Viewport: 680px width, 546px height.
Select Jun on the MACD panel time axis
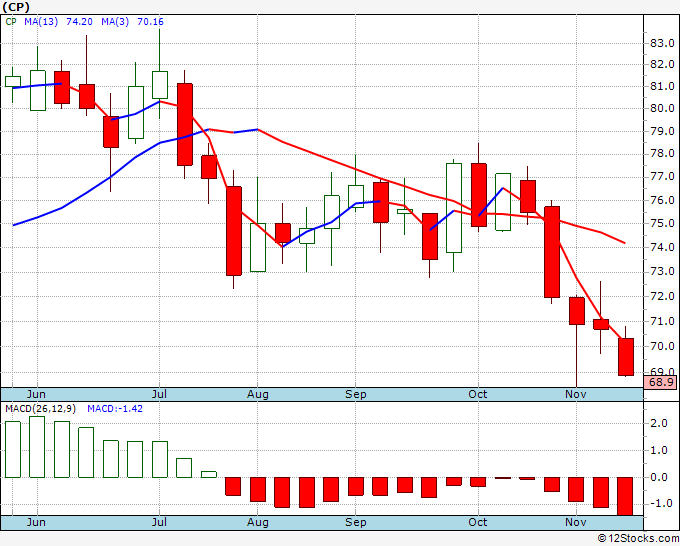(x=36, y=522)
